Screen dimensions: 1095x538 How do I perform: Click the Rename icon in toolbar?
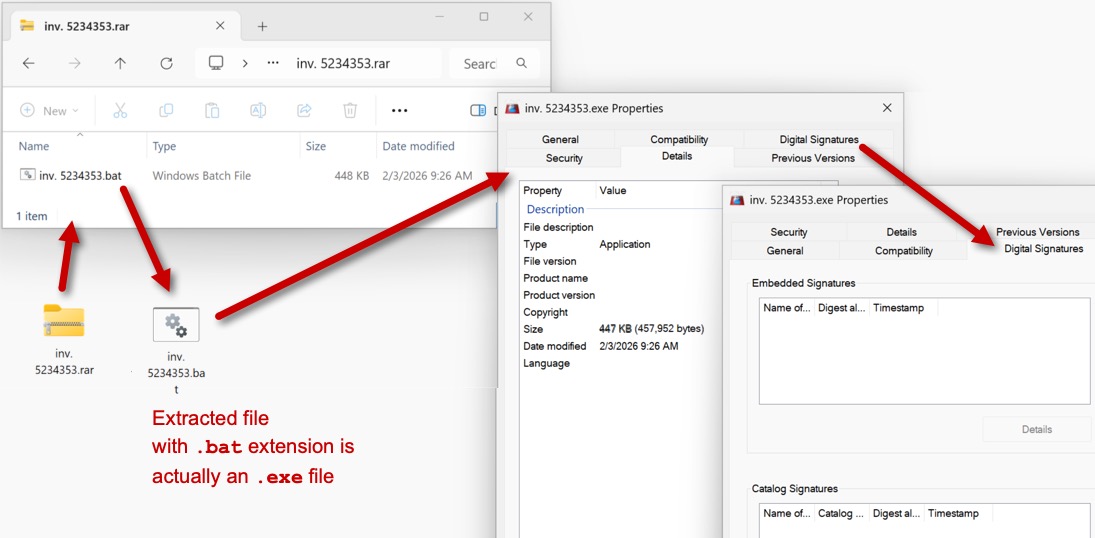[x=258, y=110]
